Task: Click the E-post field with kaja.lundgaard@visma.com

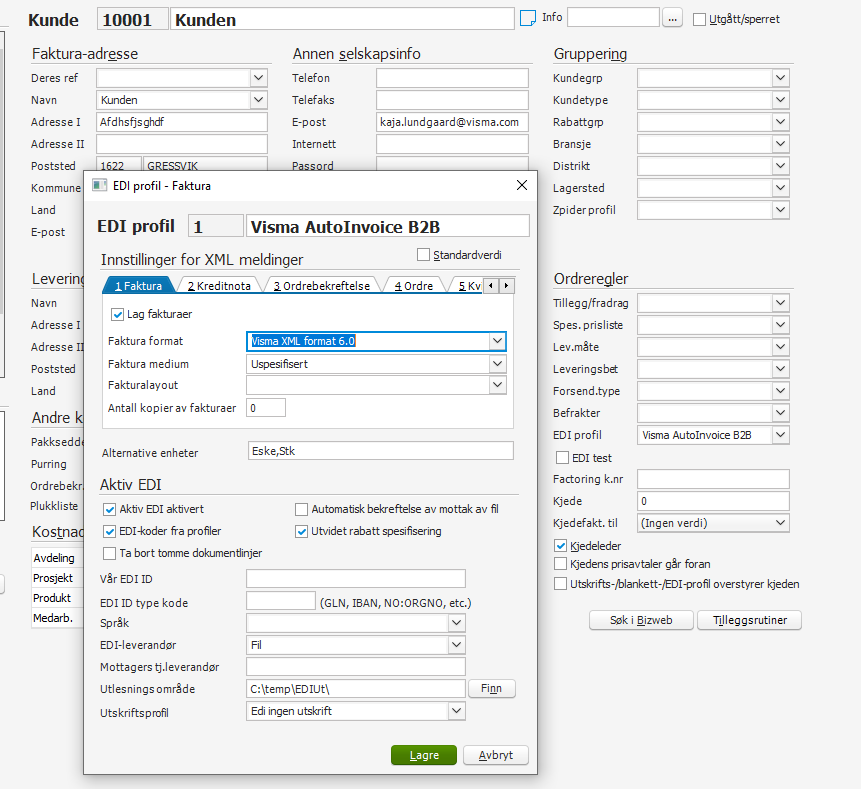Action: pos(452,122)
